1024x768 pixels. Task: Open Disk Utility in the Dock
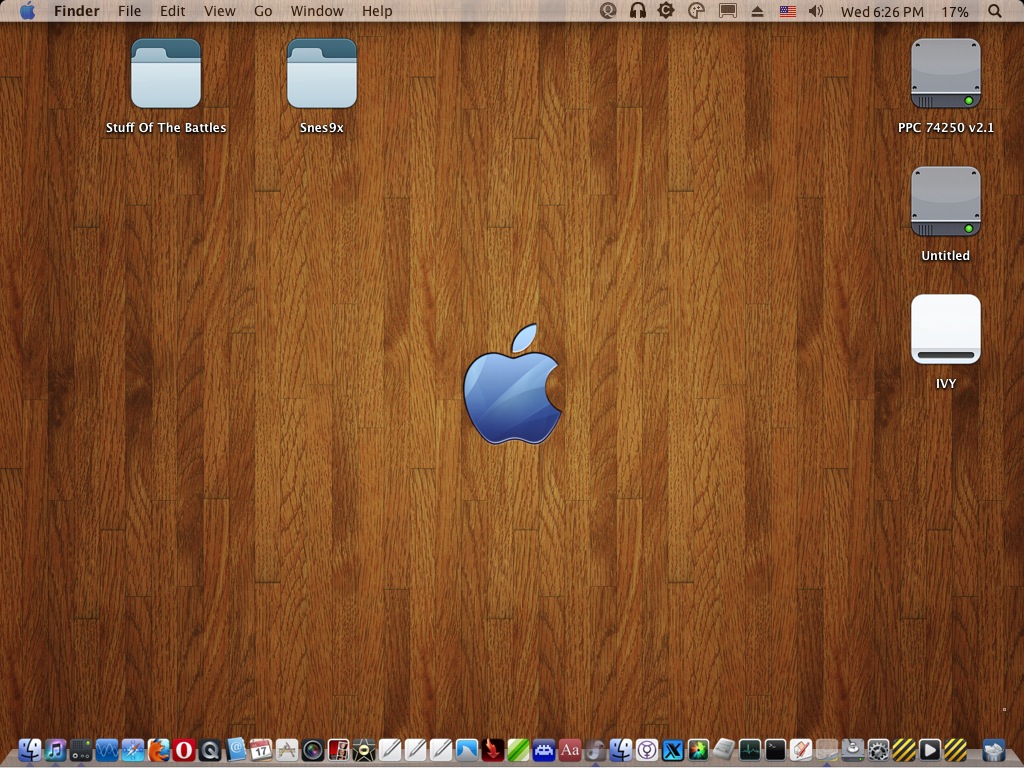click(852, 750)
